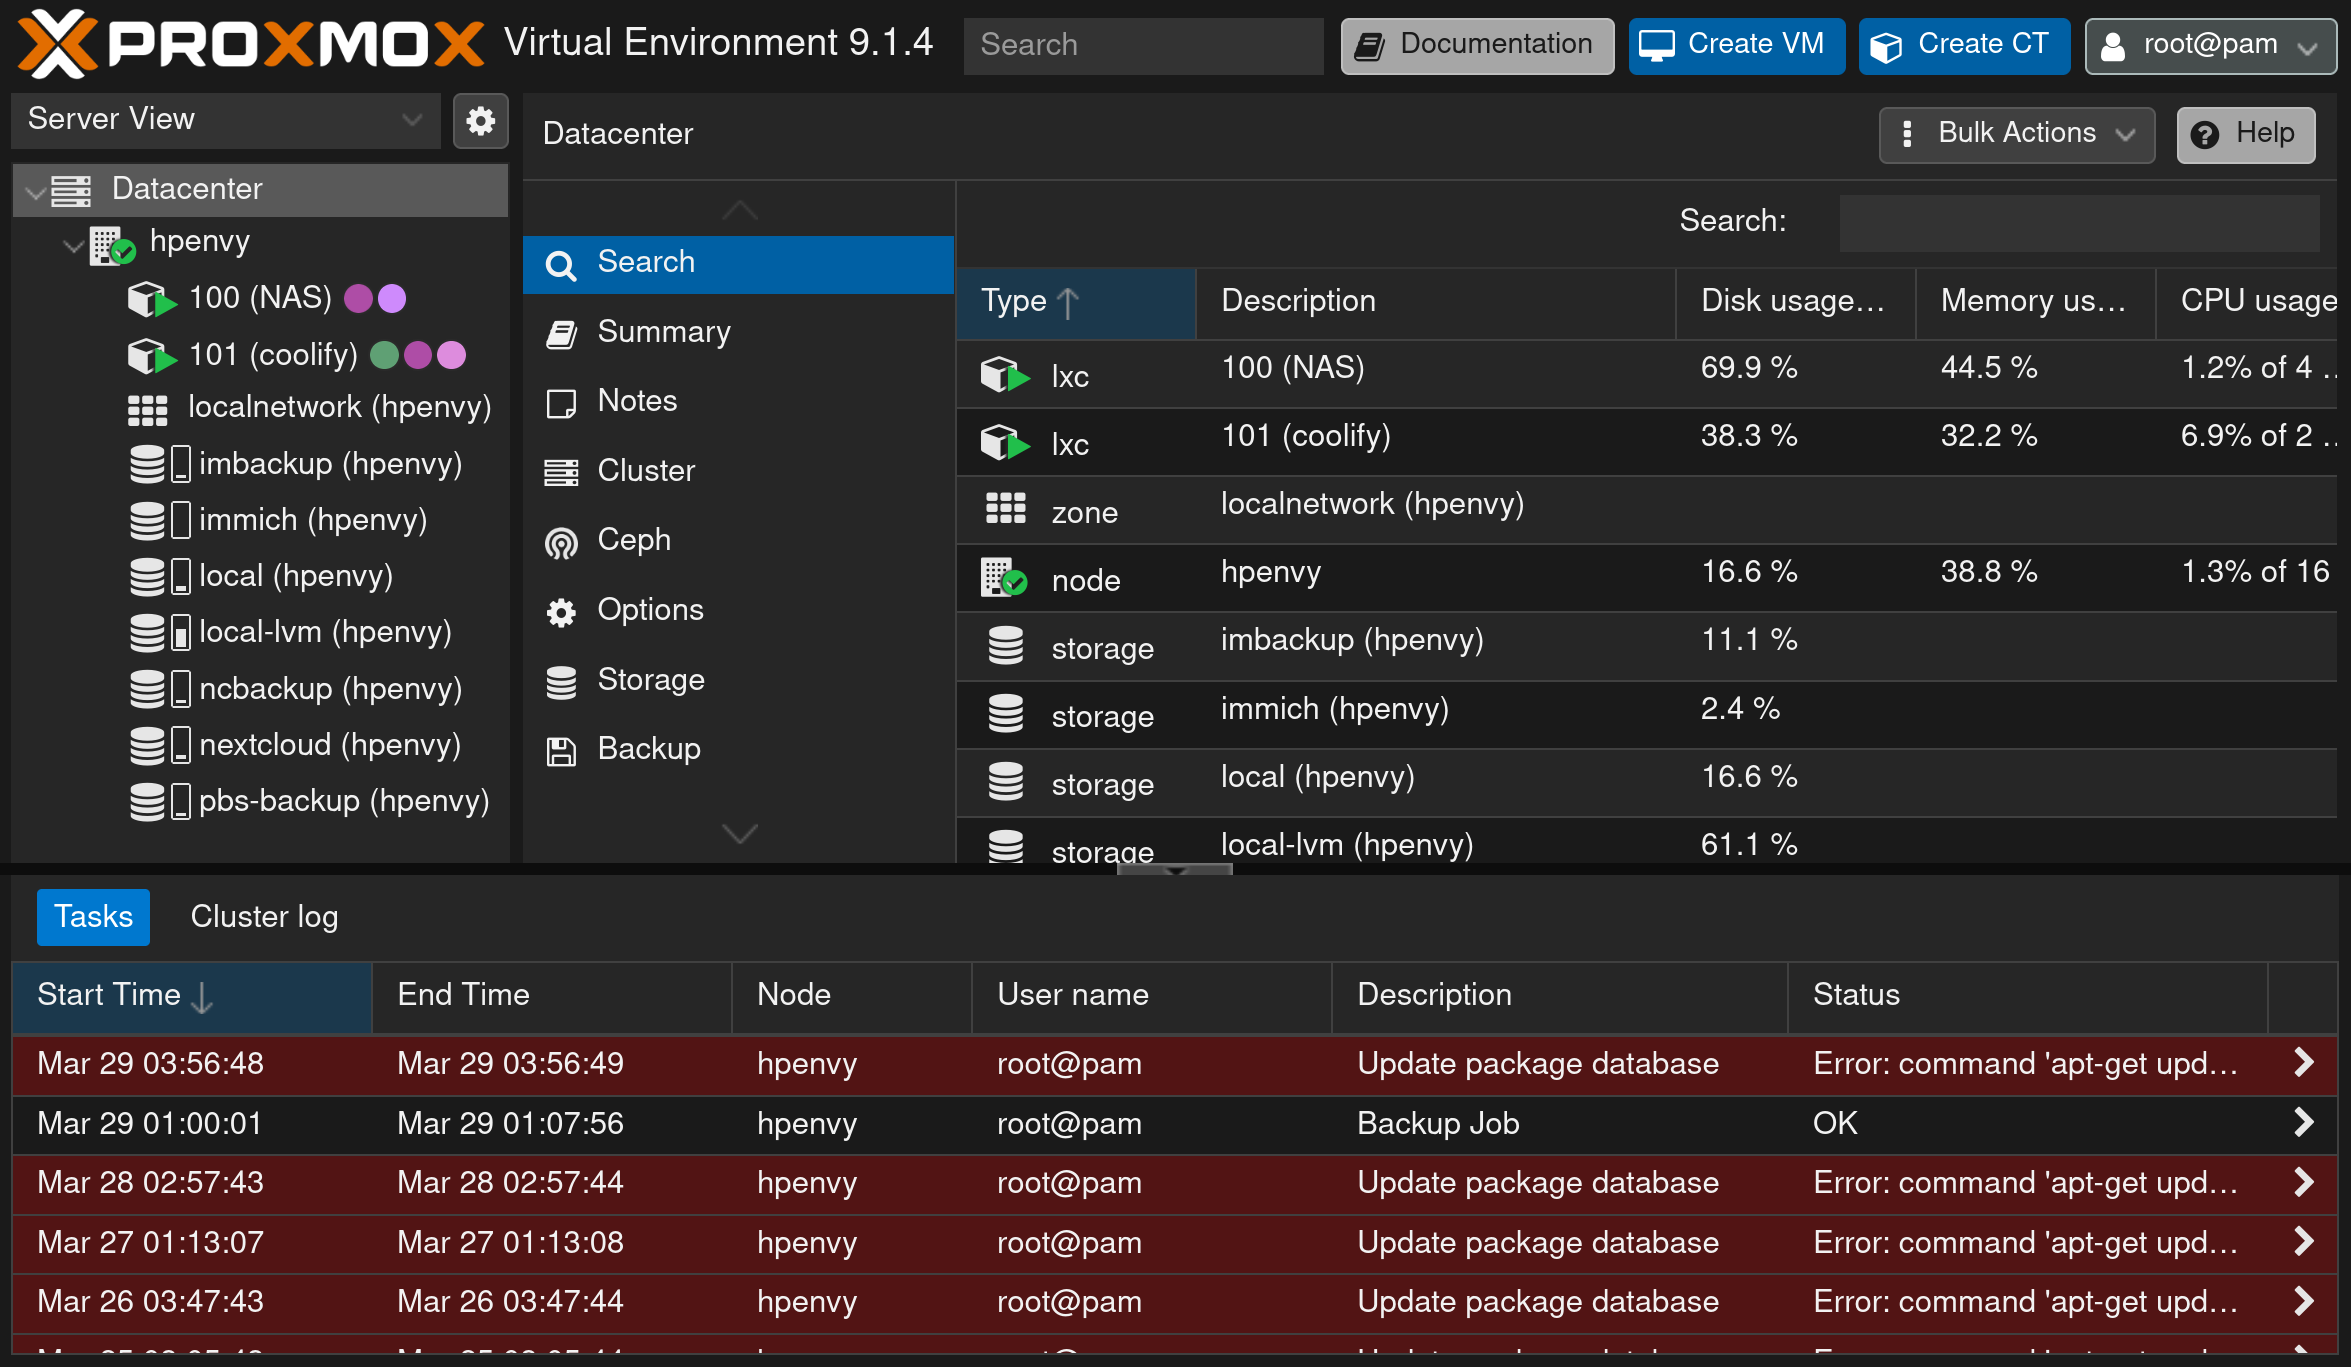Screen dimensions: 2351x1367
Task: Click the hpenvy node icon in tree
Action: click(112, 244)
